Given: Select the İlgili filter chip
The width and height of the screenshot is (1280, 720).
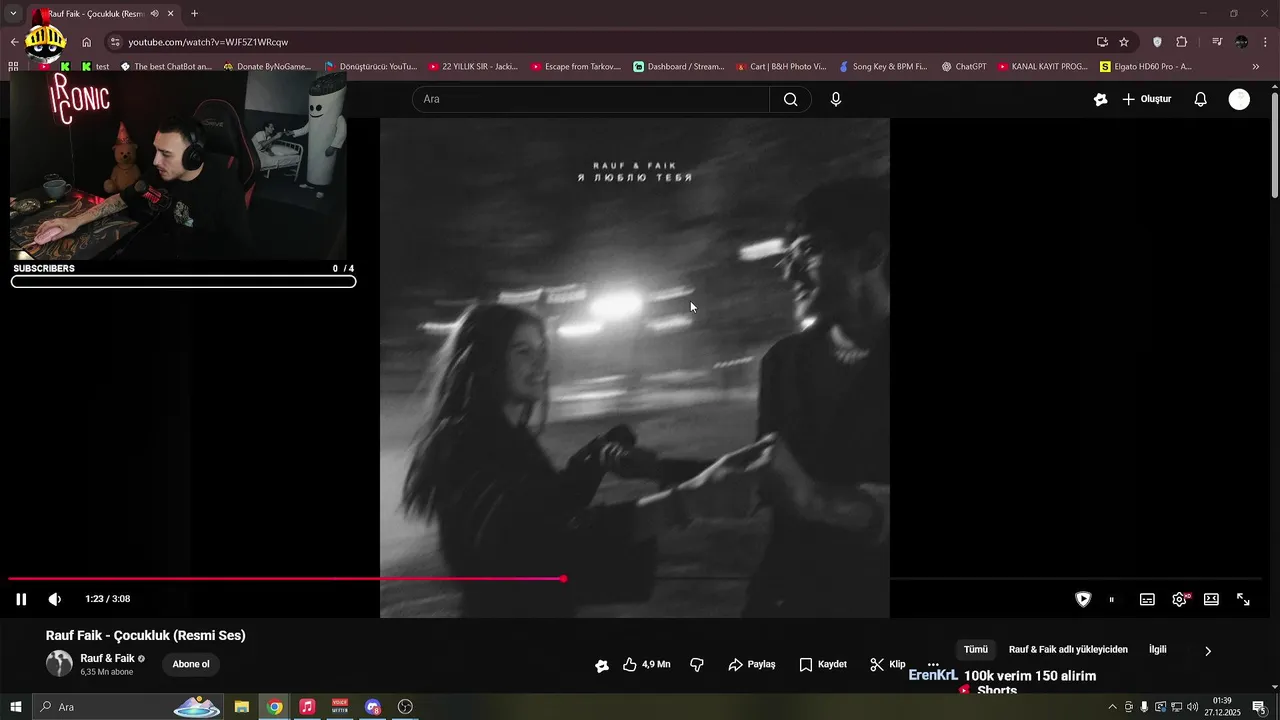Looking at the screenshot, I should point(1158,650).
